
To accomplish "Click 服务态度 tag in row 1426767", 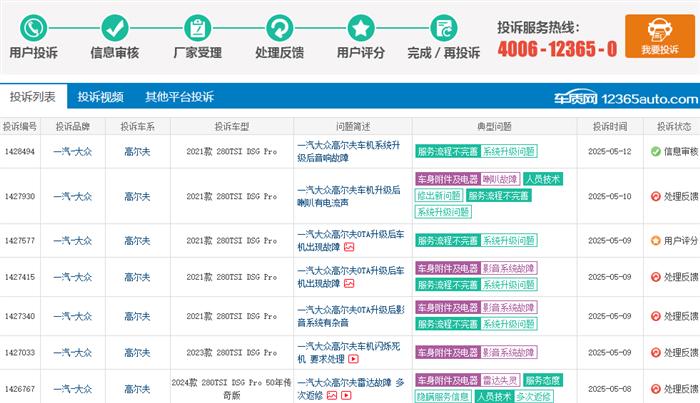I will [x=543, y=380].
